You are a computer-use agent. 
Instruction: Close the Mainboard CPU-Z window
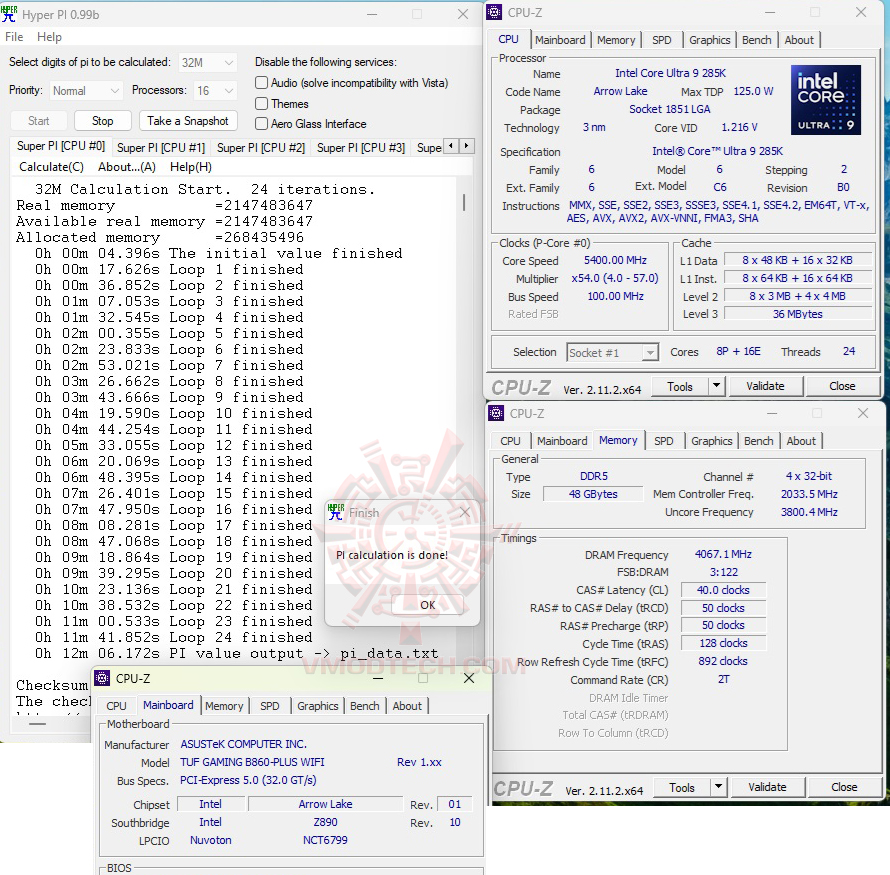469,678
